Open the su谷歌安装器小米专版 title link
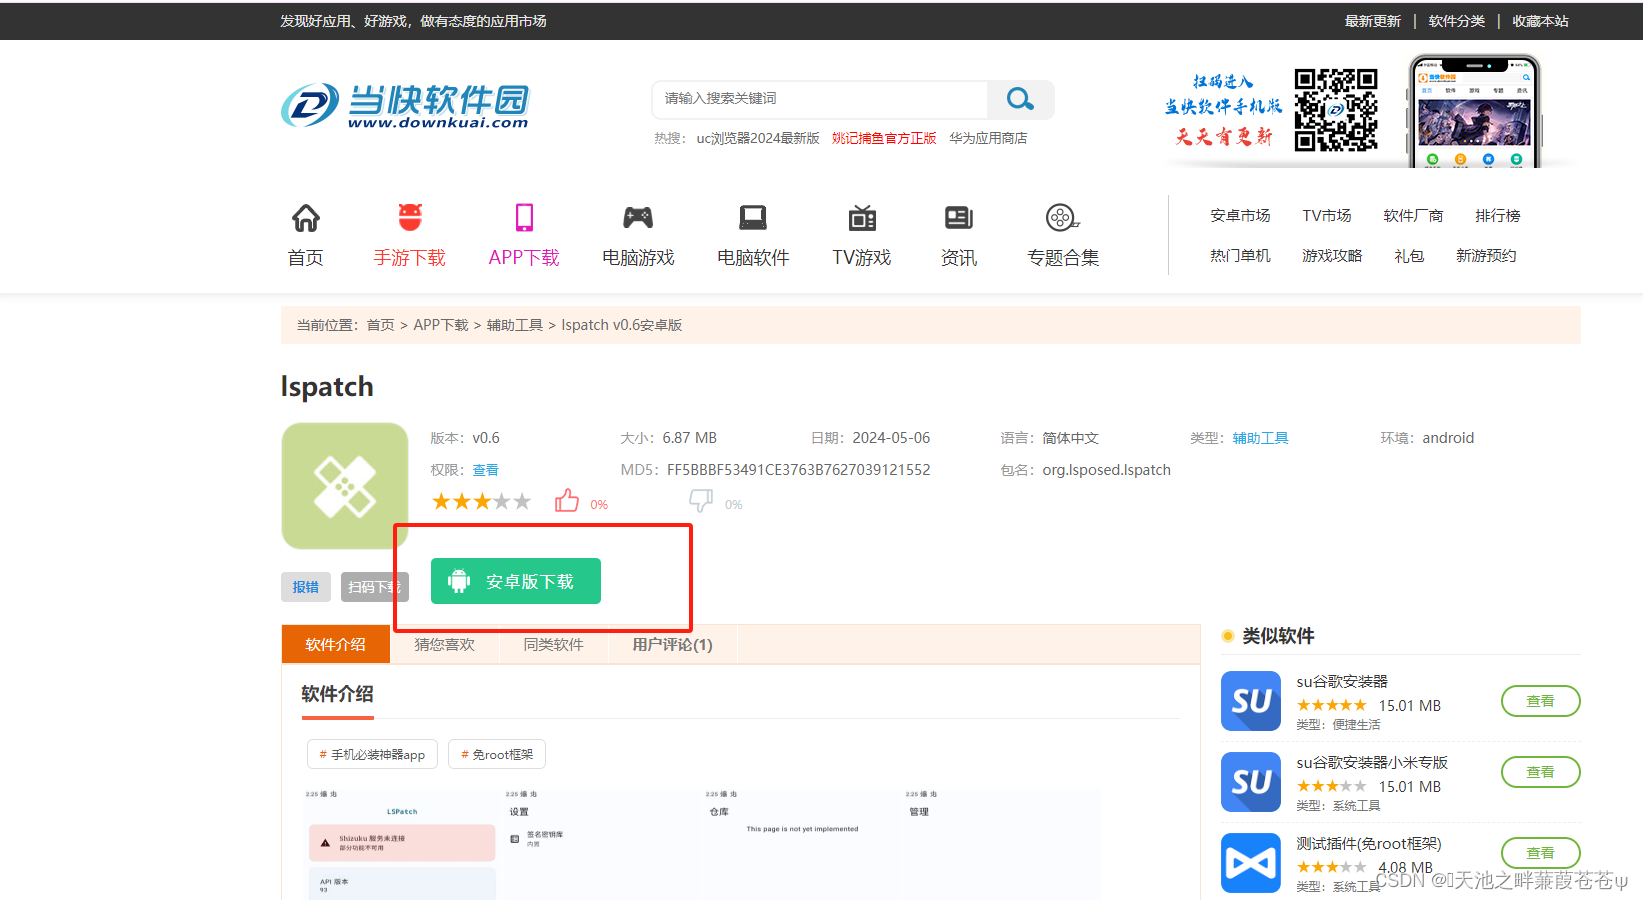Viewport: 1643px width, 900px height. pyautogui.click(x=1372, y=762)
